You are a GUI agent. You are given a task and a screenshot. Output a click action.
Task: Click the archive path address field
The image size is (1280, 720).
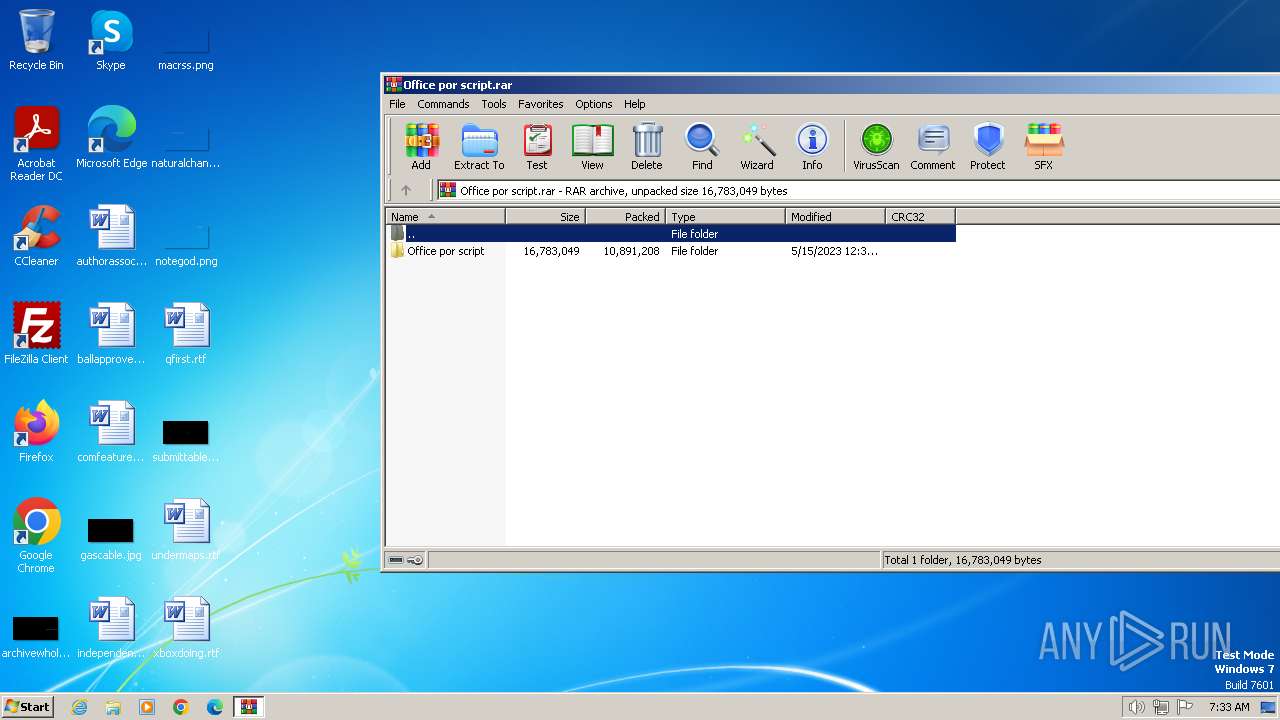point(858,190)
